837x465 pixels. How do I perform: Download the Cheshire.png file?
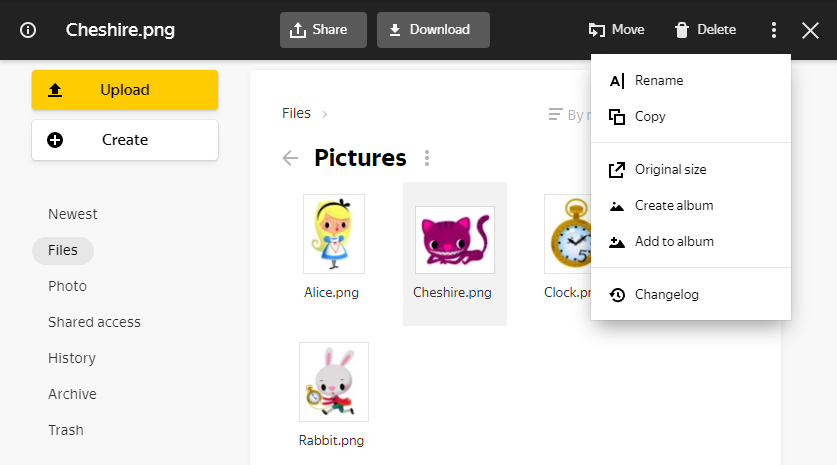point(433,30)
